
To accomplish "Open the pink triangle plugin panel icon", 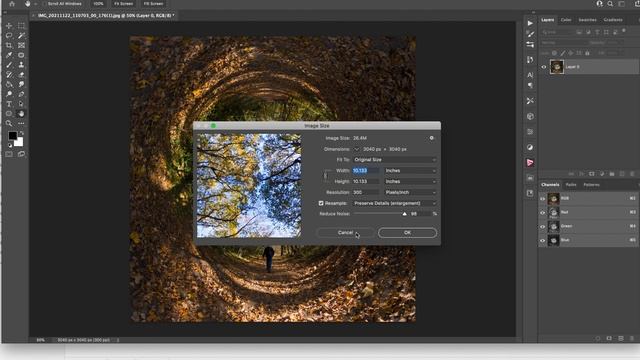I will pyautogui.click(x=530, y=163).
